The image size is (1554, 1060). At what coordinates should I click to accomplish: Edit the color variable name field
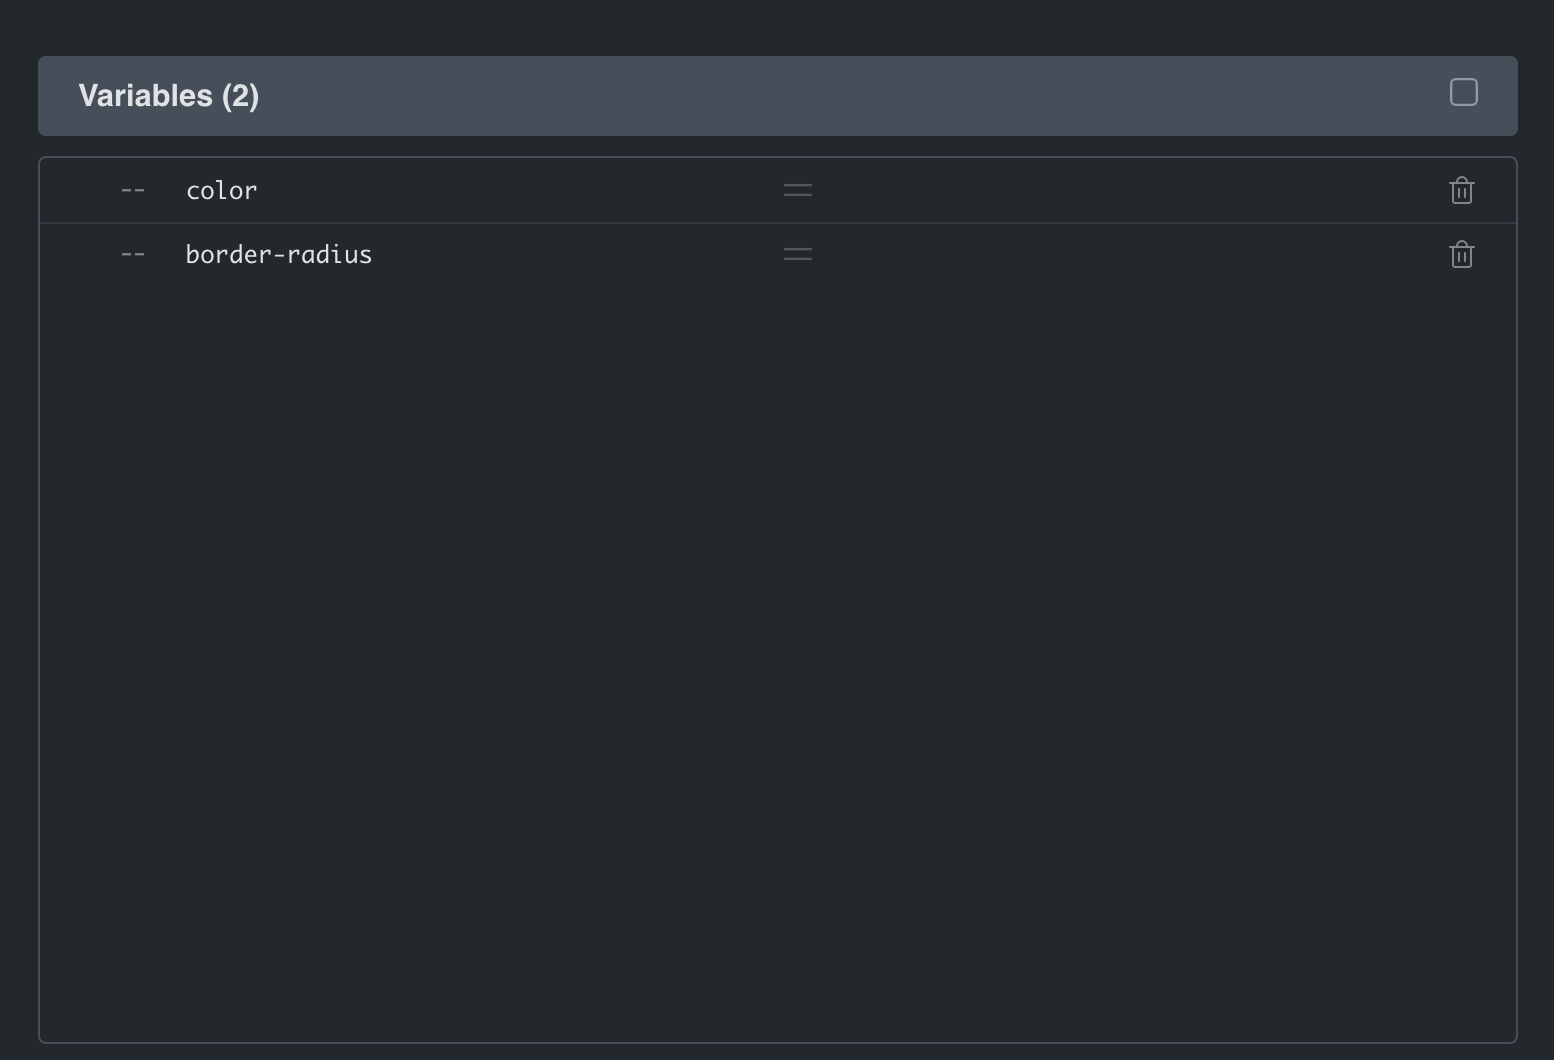click(470, 190)
